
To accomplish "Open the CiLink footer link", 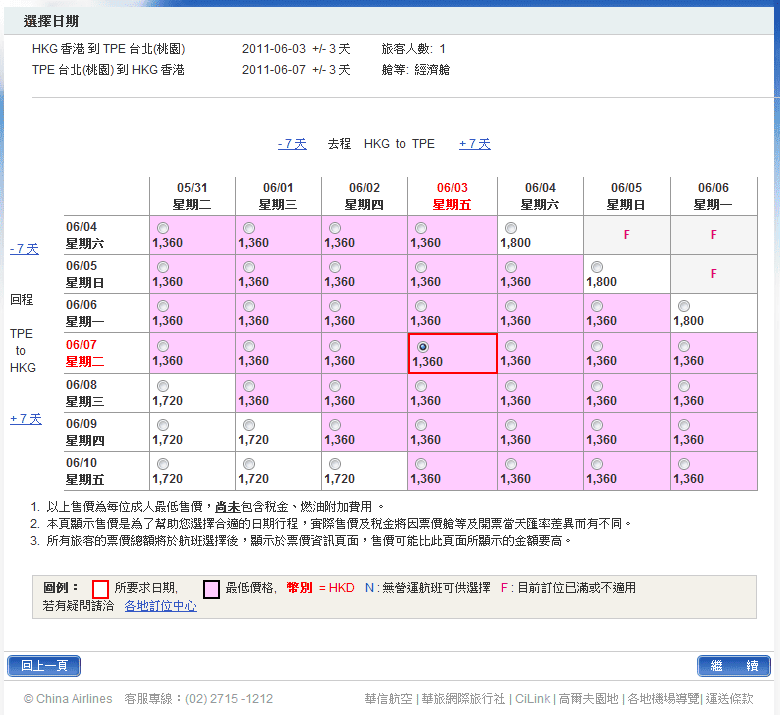I will pos(530,699).
